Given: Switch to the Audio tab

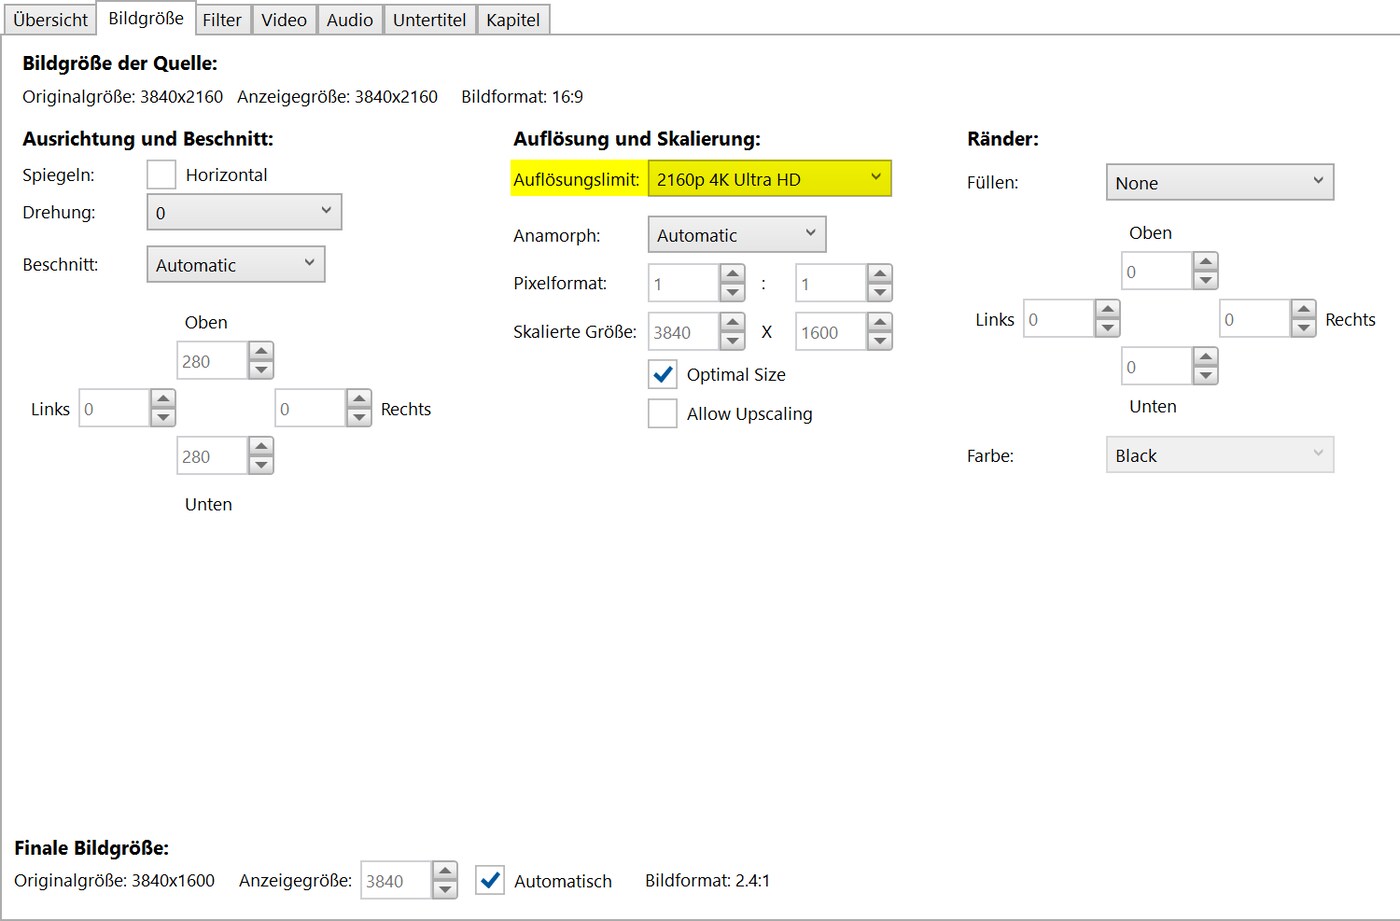Looking at the screenshot, I should tap(350, 19).
